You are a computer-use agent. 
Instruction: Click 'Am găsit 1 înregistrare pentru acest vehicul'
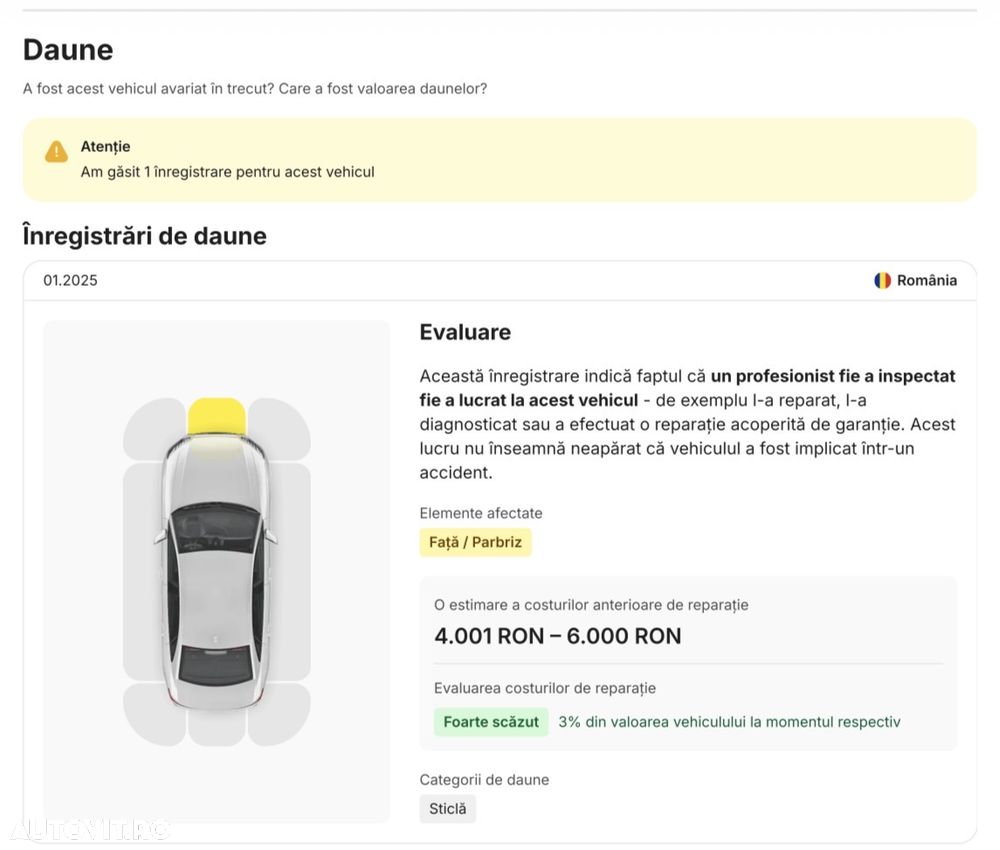[228, 172]
